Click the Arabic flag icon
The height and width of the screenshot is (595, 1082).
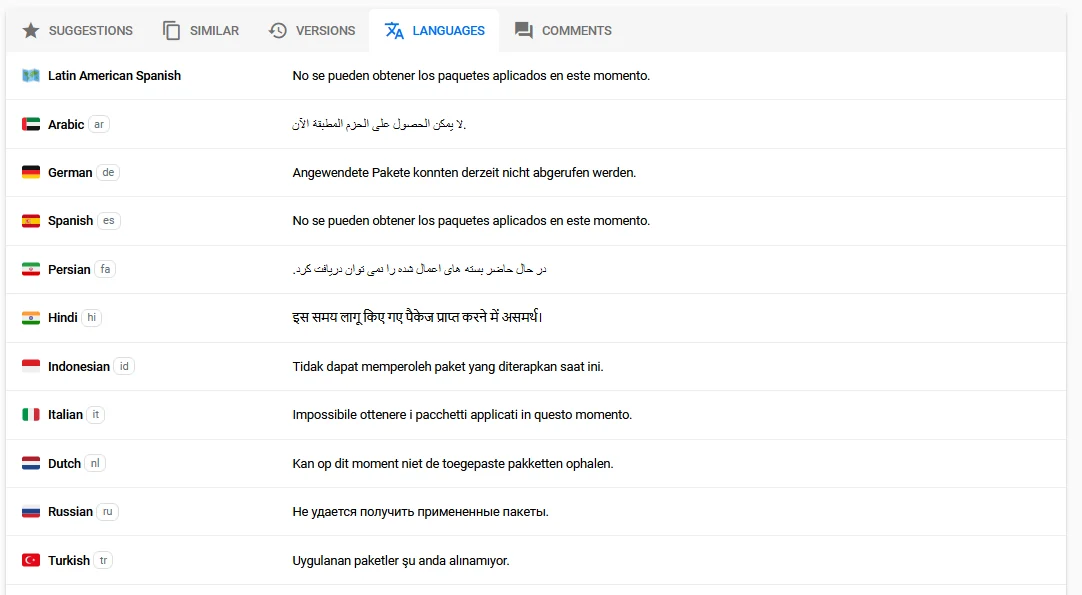(30, 124)
